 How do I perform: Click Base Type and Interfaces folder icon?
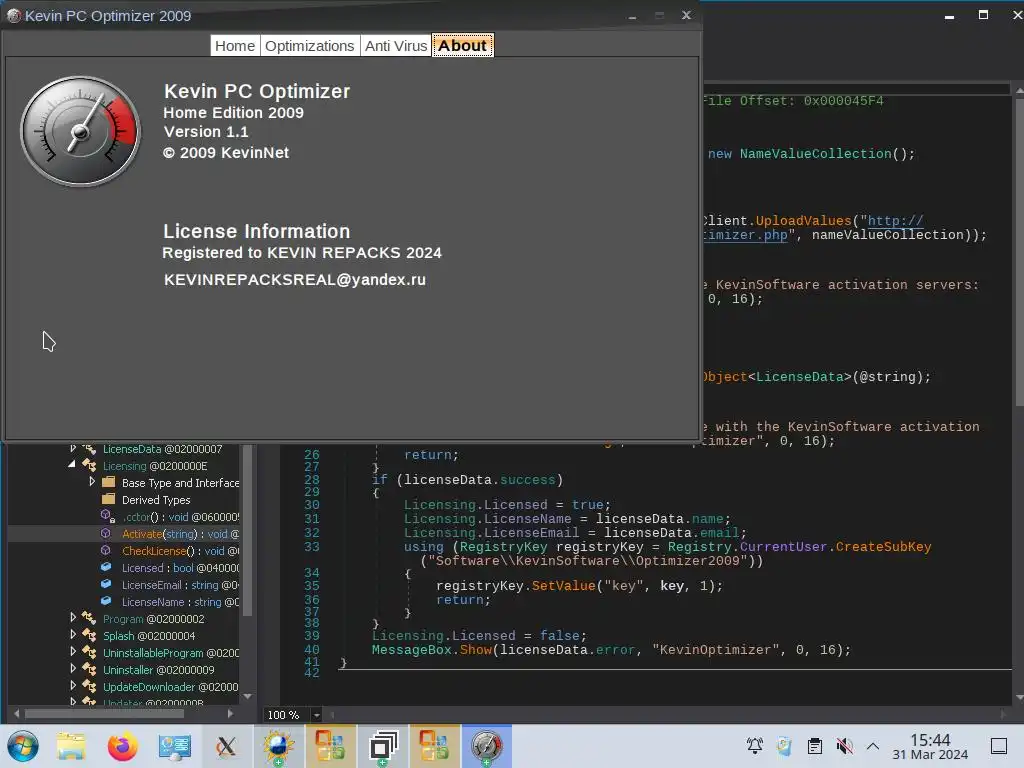point(109,483)
